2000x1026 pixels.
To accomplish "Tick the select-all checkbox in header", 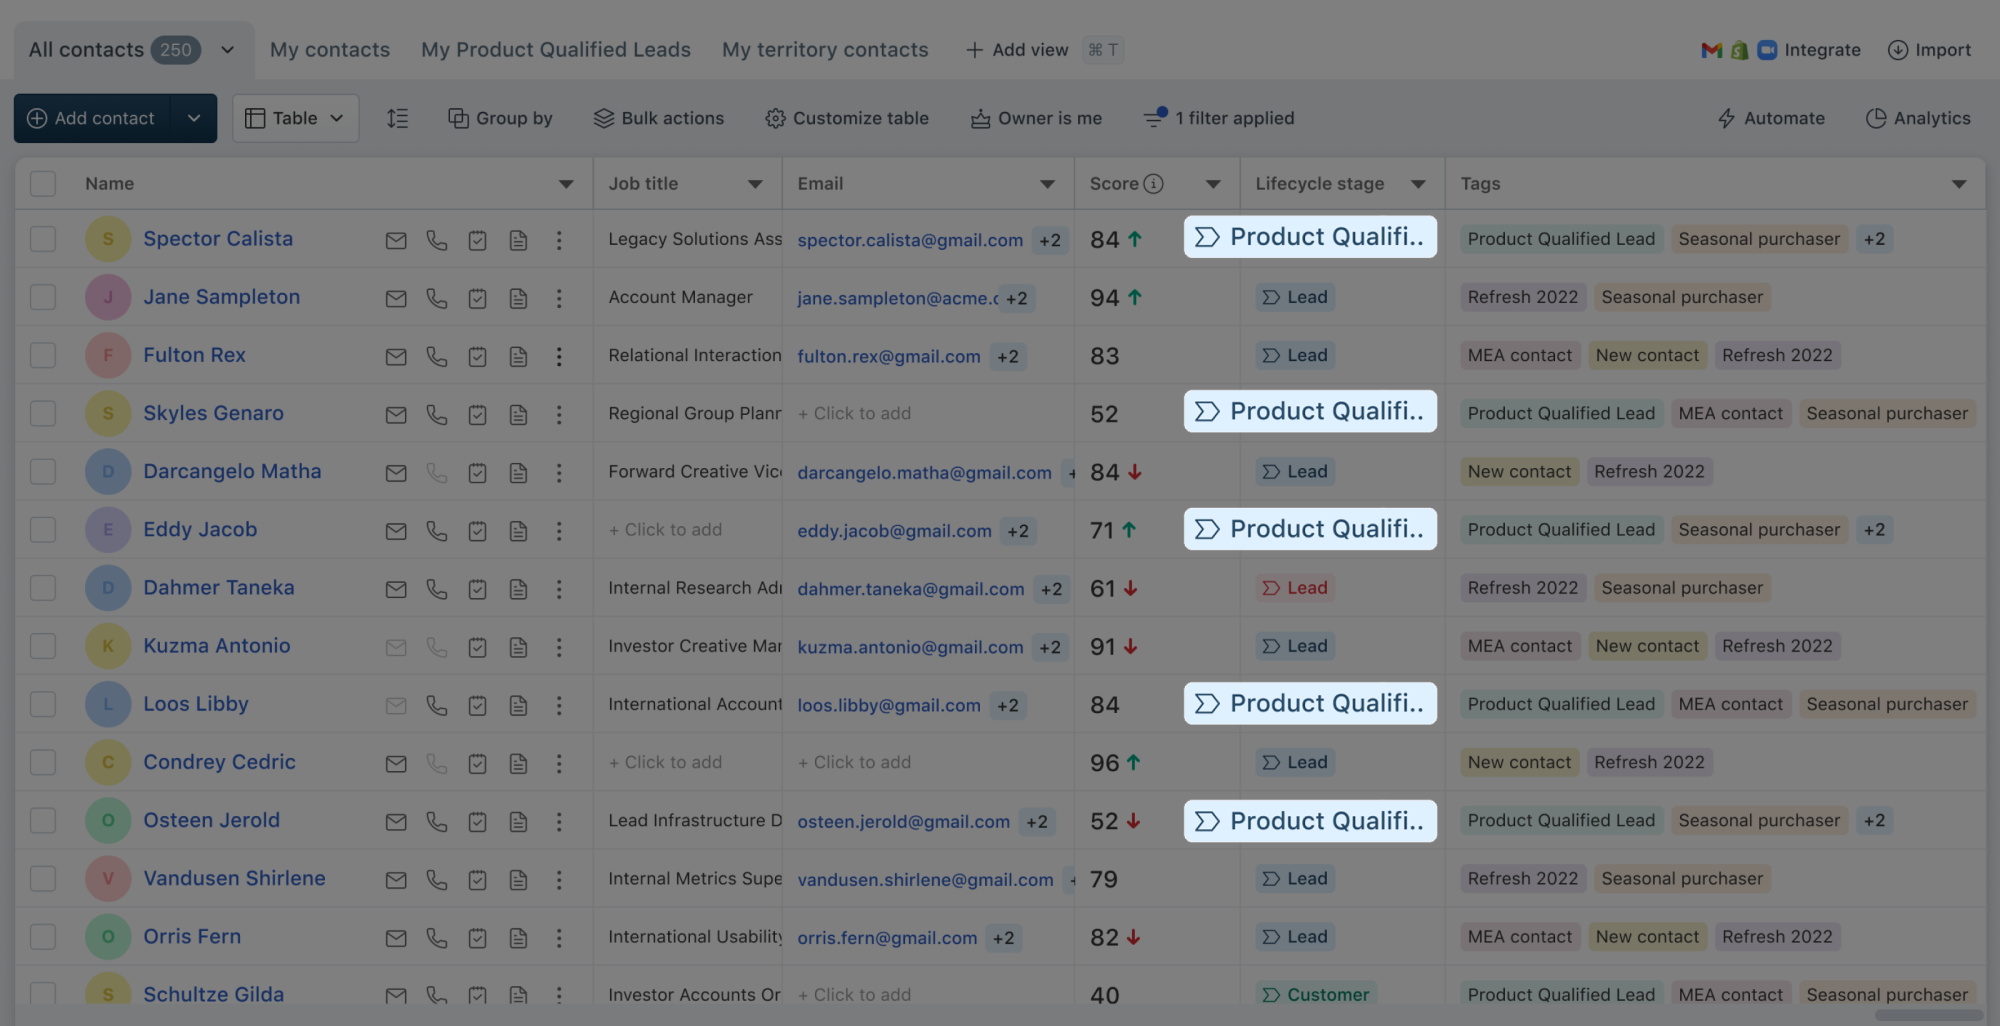I will click(x=43, y=184).
